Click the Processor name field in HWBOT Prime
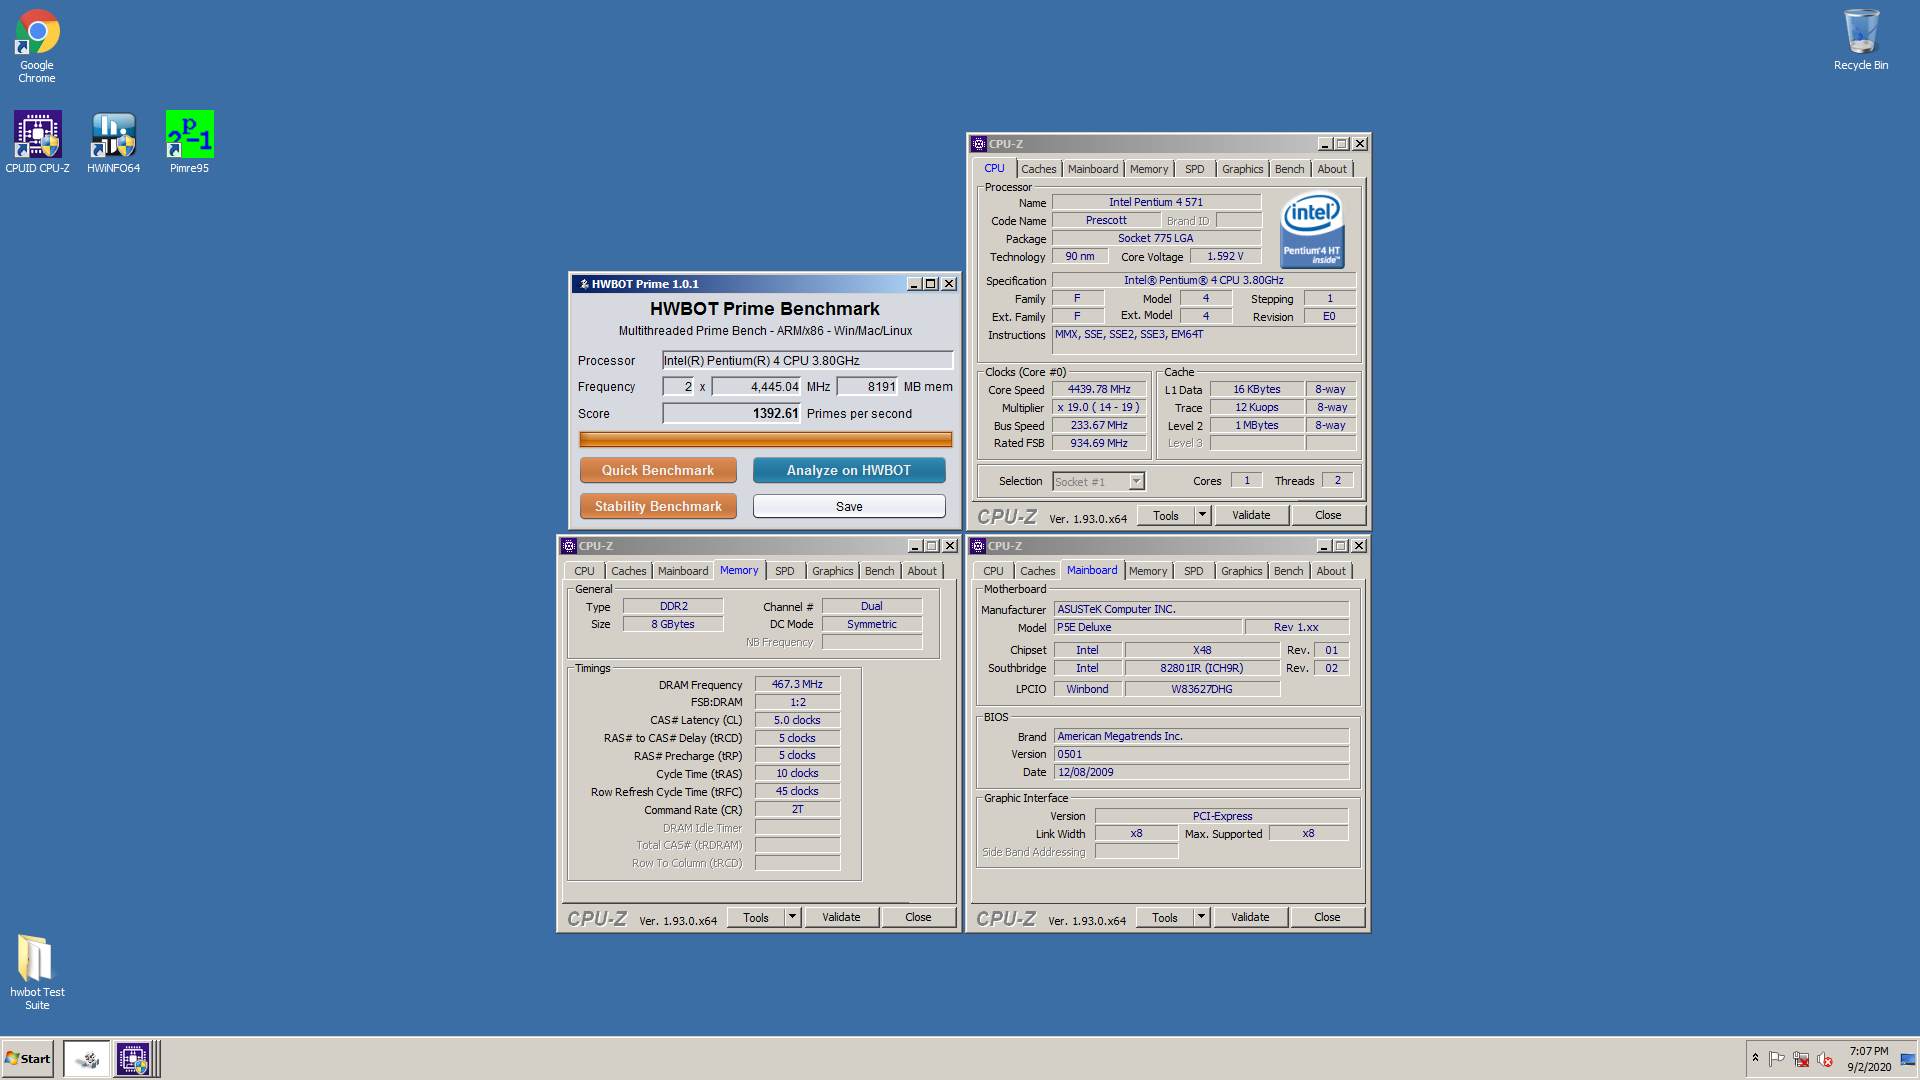 [x=807, y=360]
